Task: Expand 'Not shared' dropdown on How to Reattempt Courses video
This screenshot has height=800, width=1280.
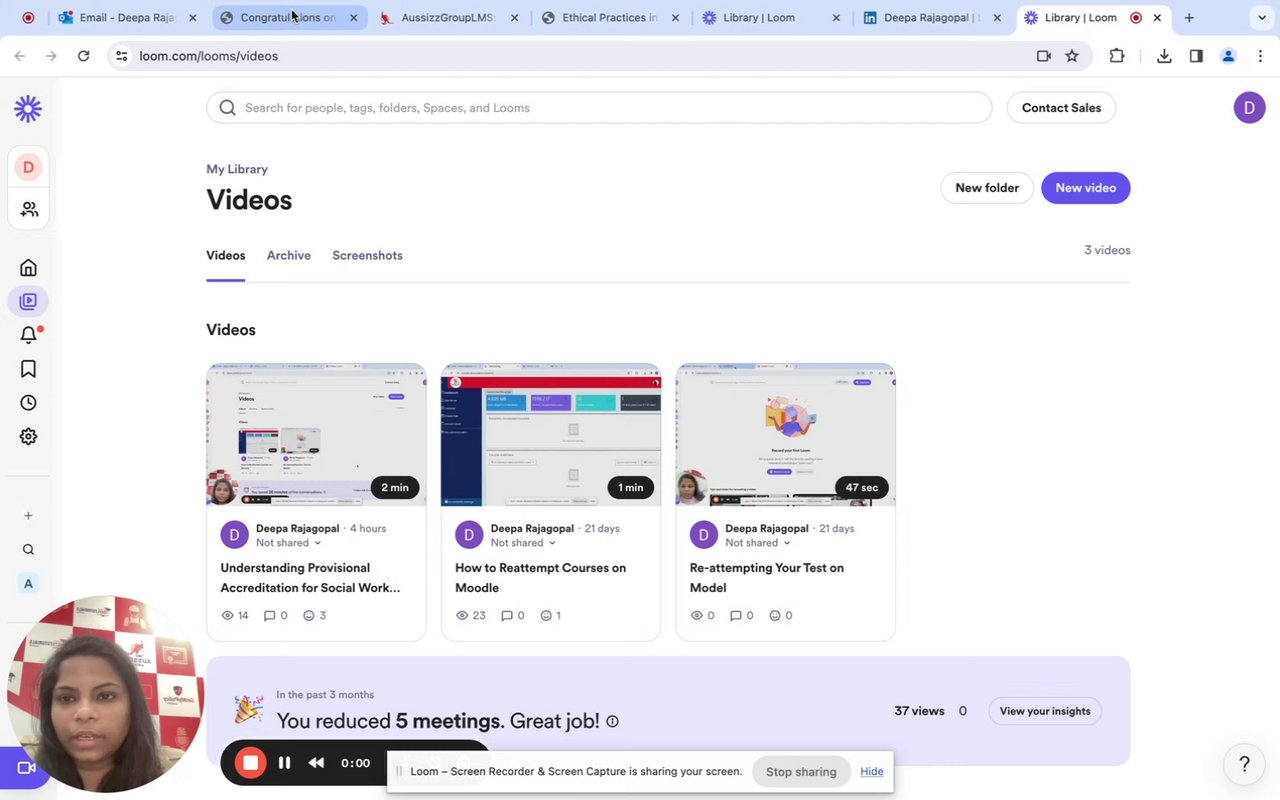Action: [x=523, y=543]
